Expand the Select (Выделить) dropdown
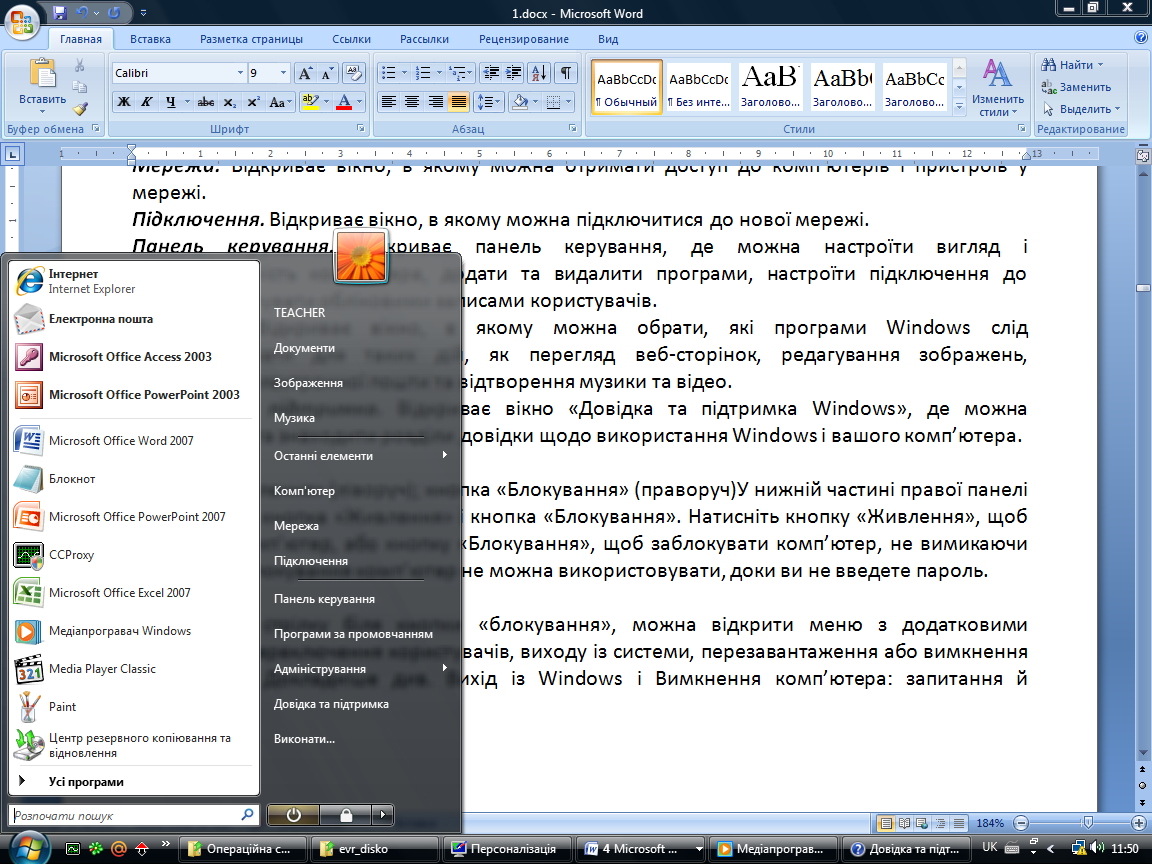Image resolution: width=1152 pixels, height=864 pixels. click(x=1117, y=109)
